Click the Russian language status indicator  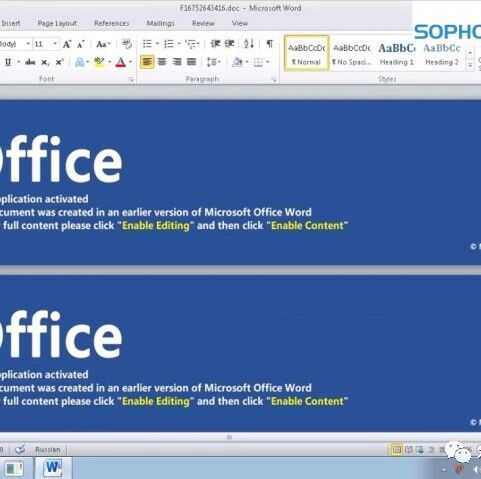(x=48, y=450)
